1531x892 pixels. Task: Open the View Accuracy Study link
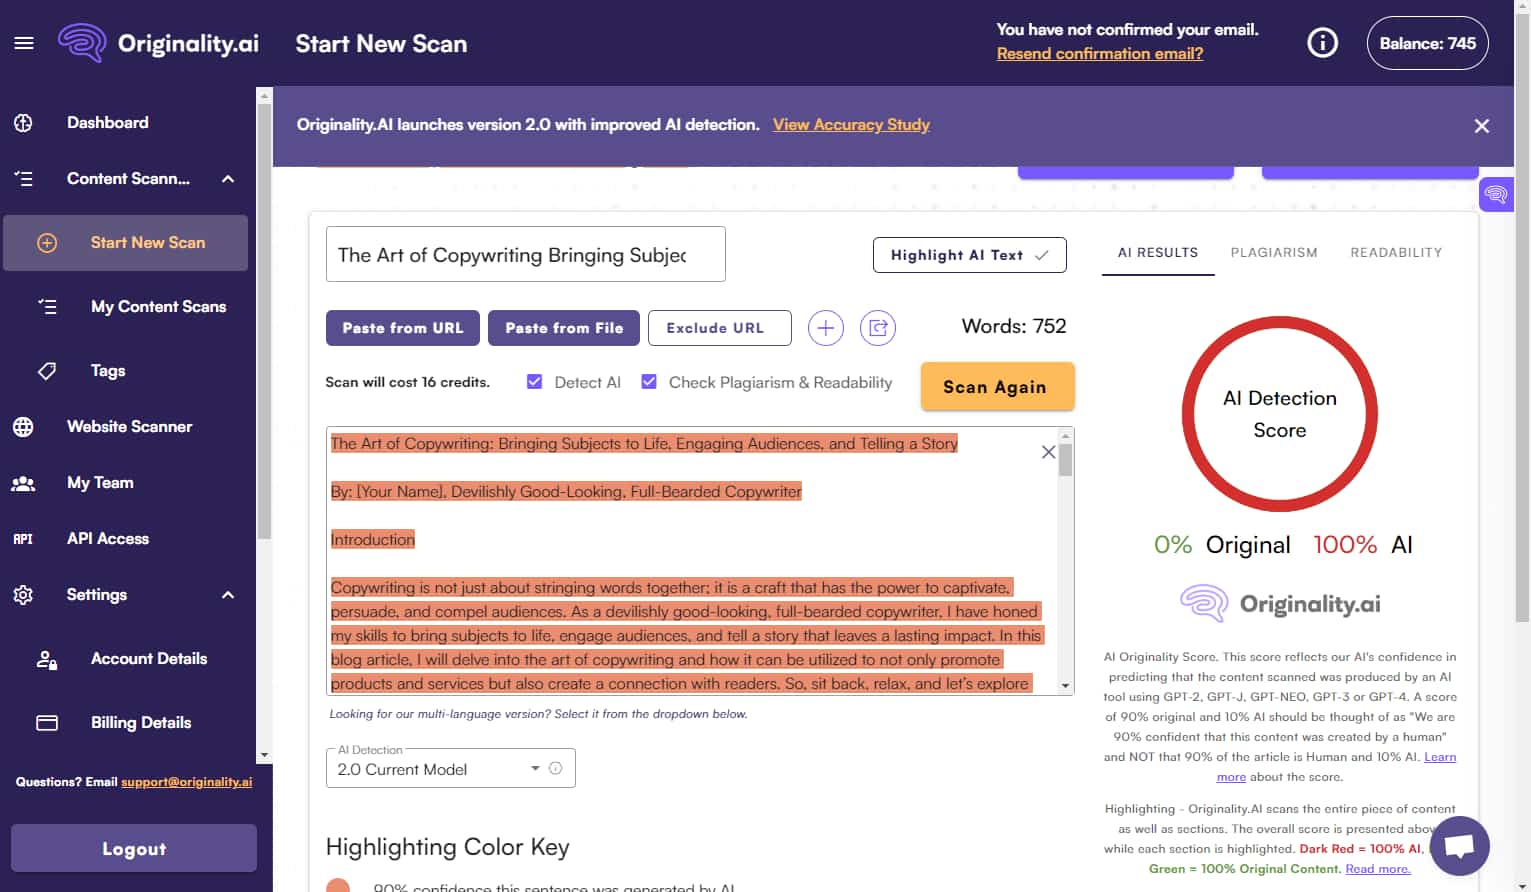tap(851, 124)
